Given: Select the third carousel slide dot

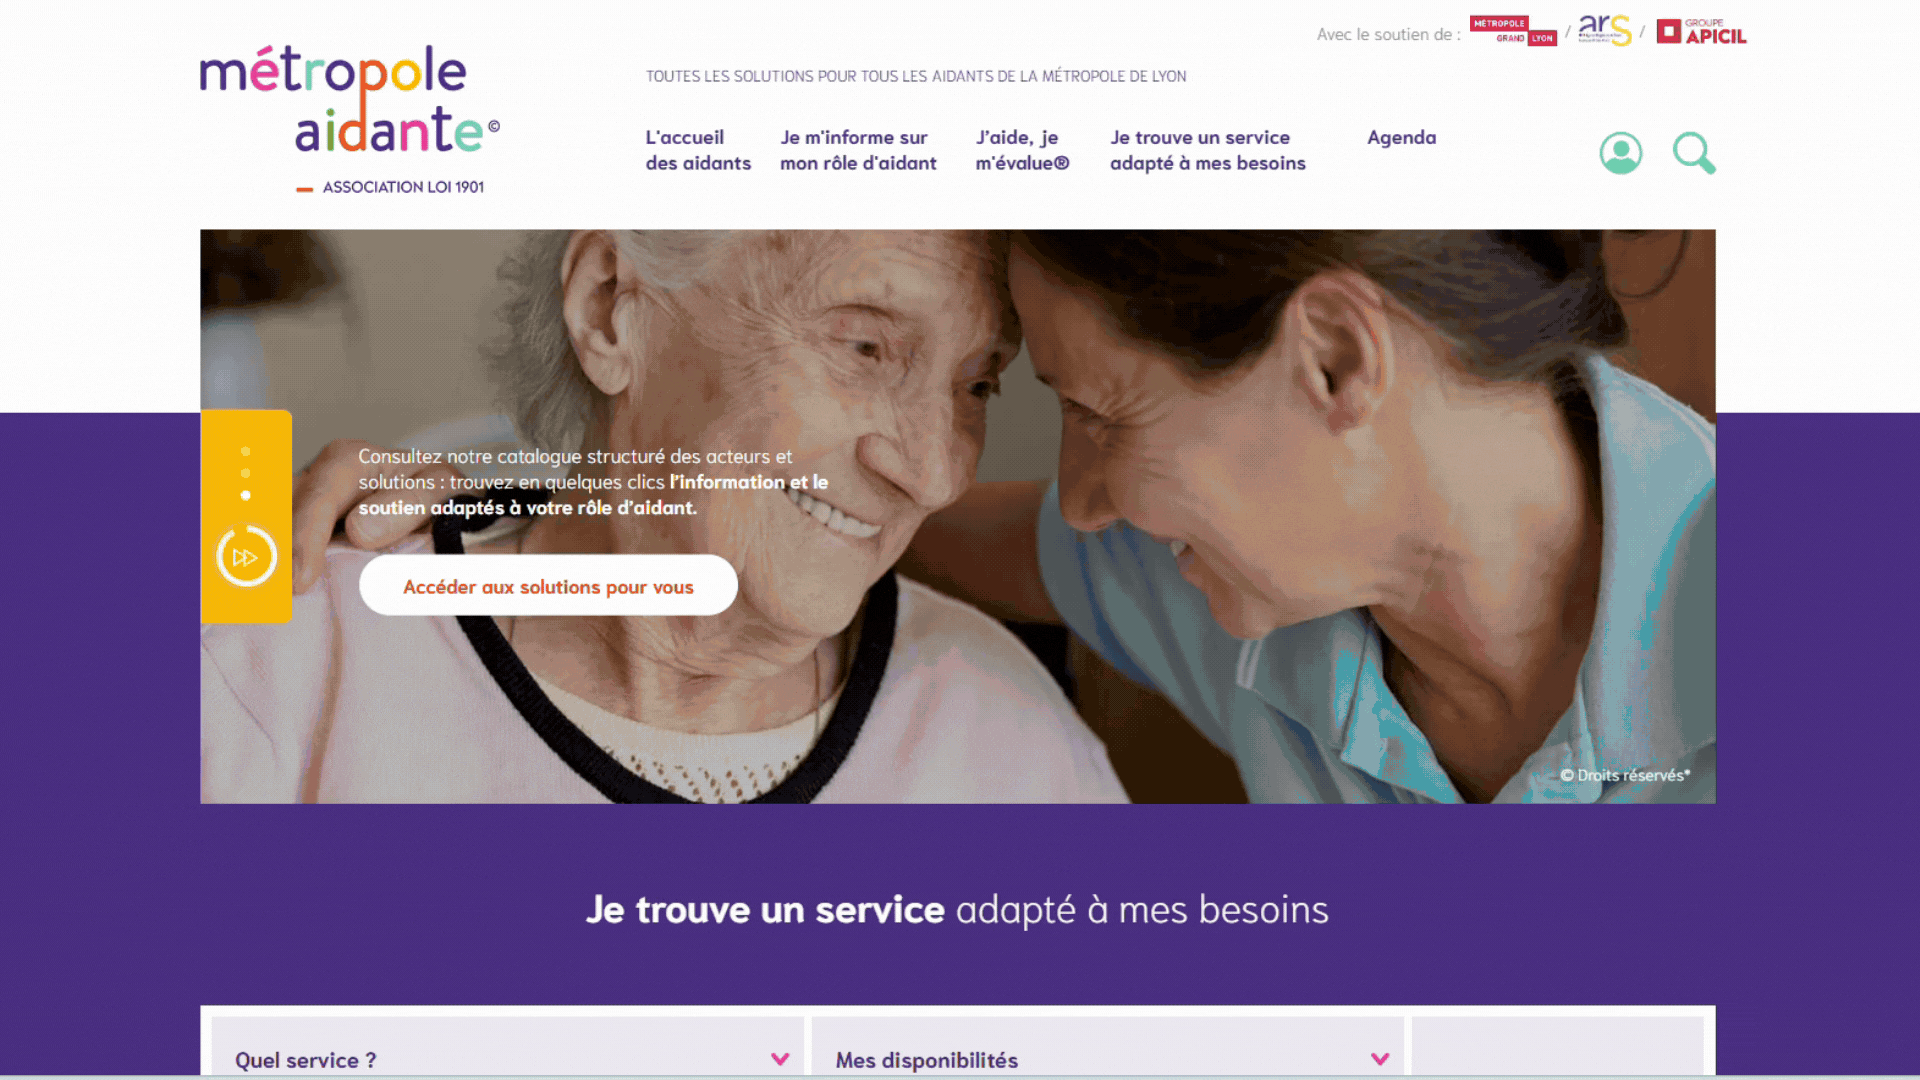Looking at the screenshot, I should click(x=246, y=495).
